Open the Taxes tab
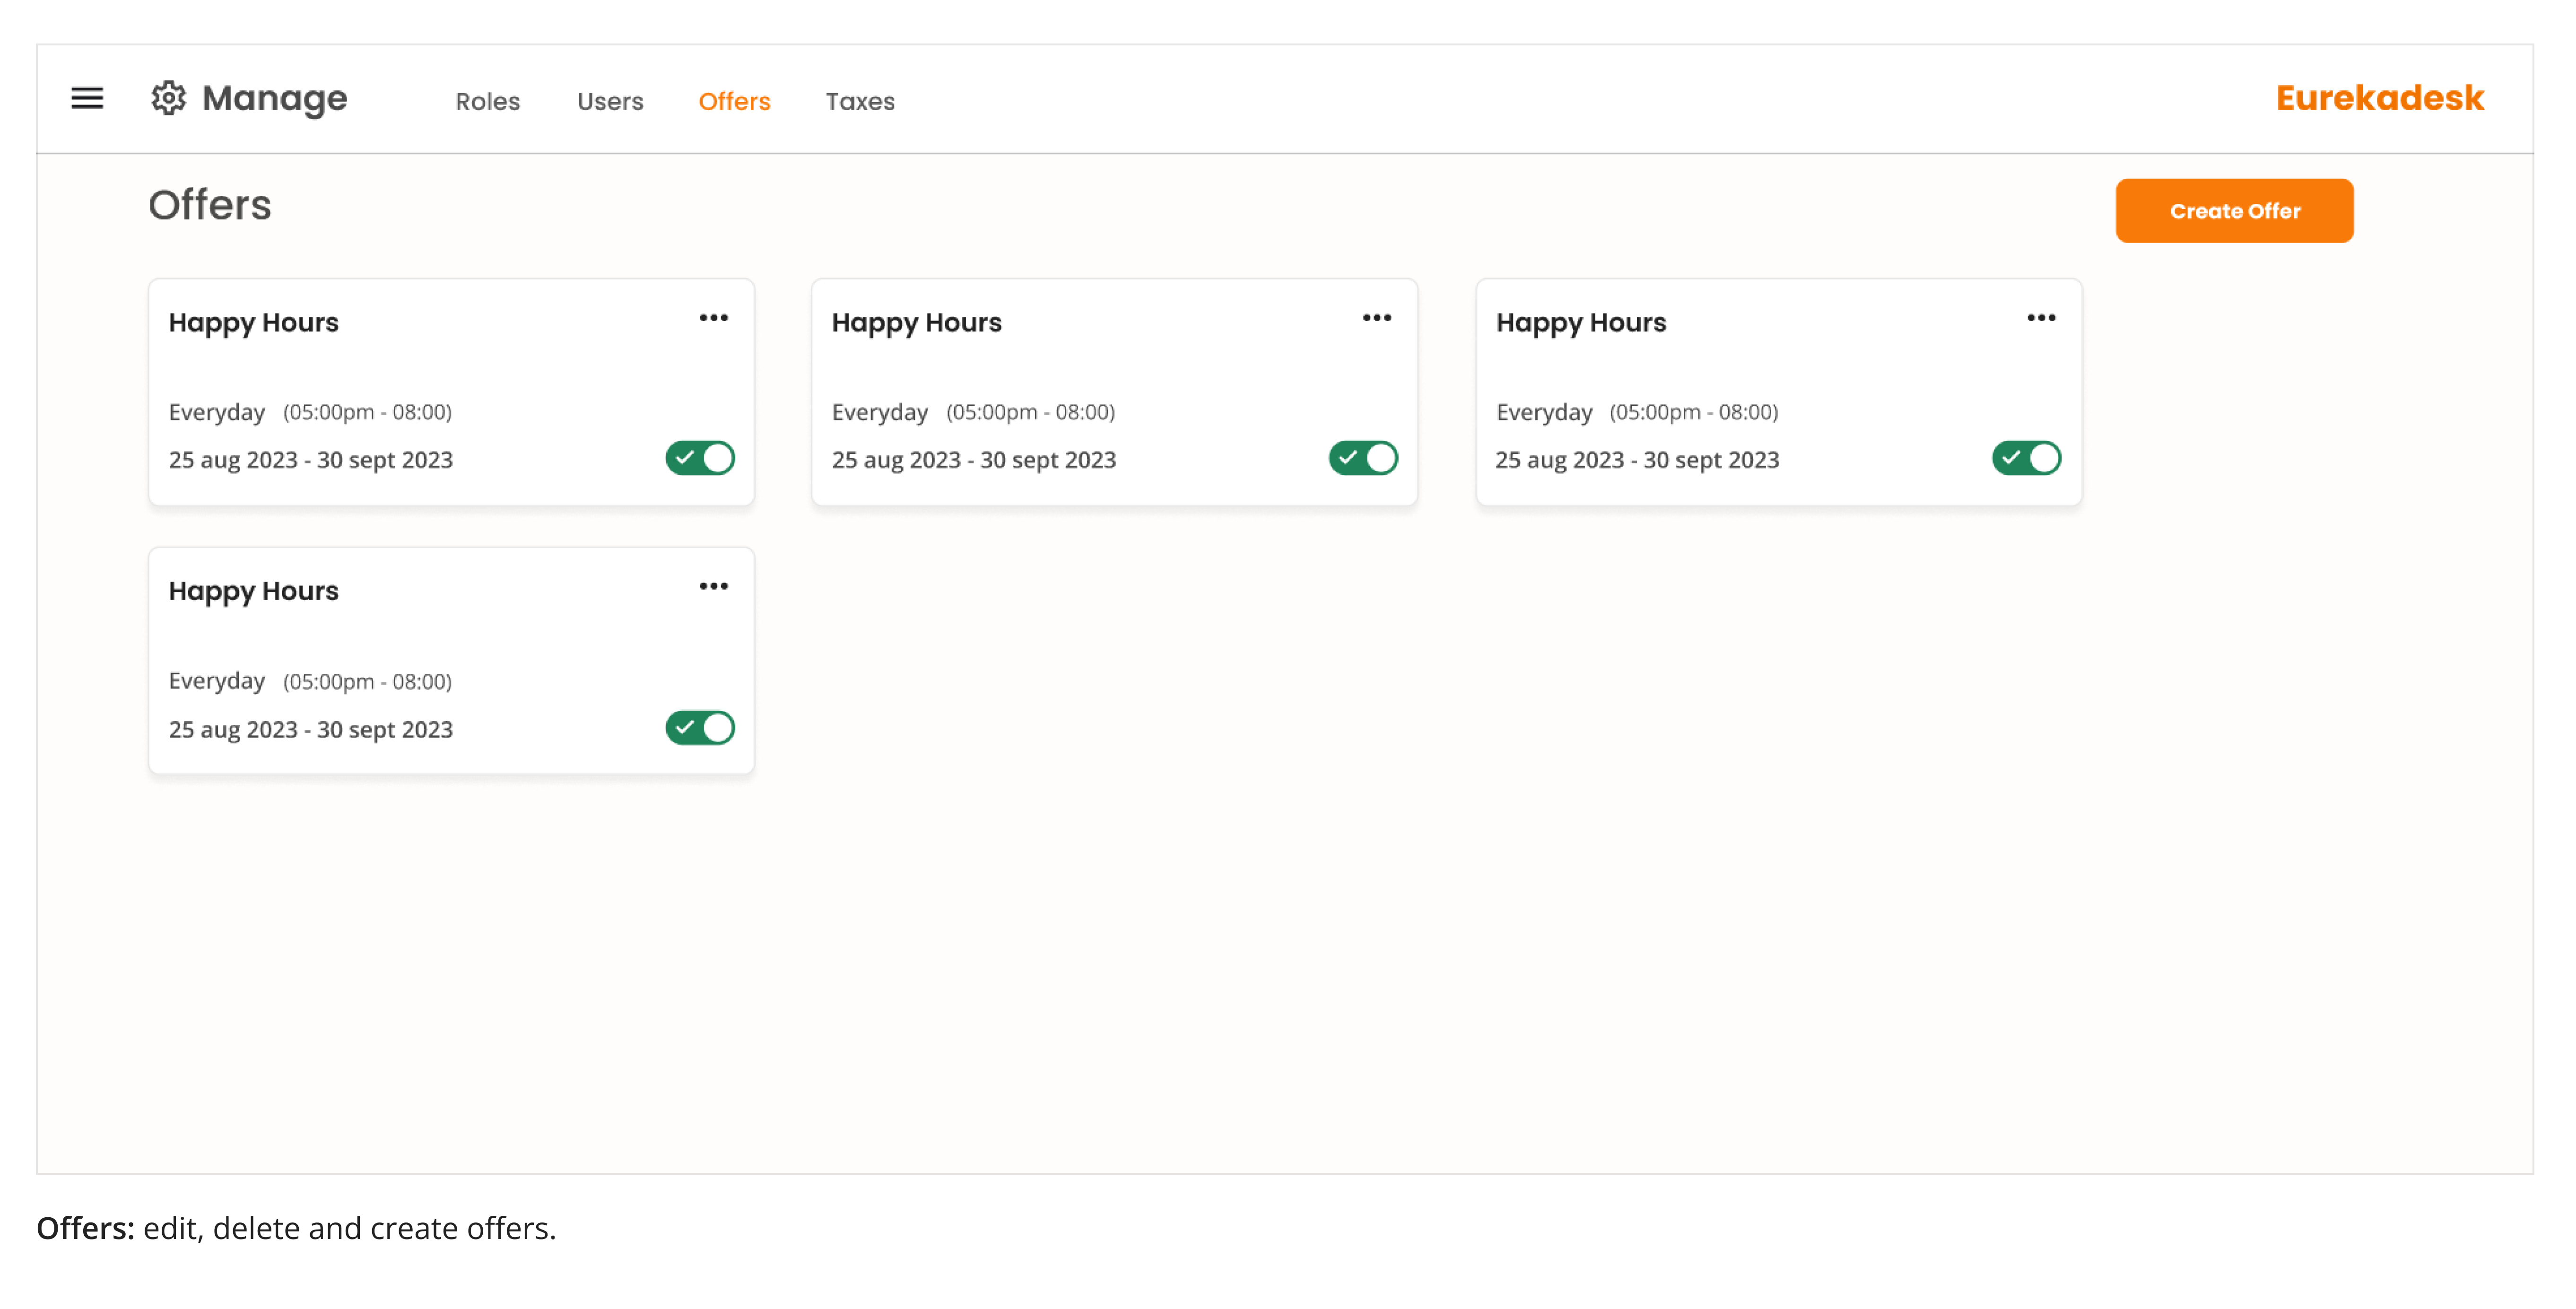Viewport: 2576px width, 1309px height. click(860, 102)
